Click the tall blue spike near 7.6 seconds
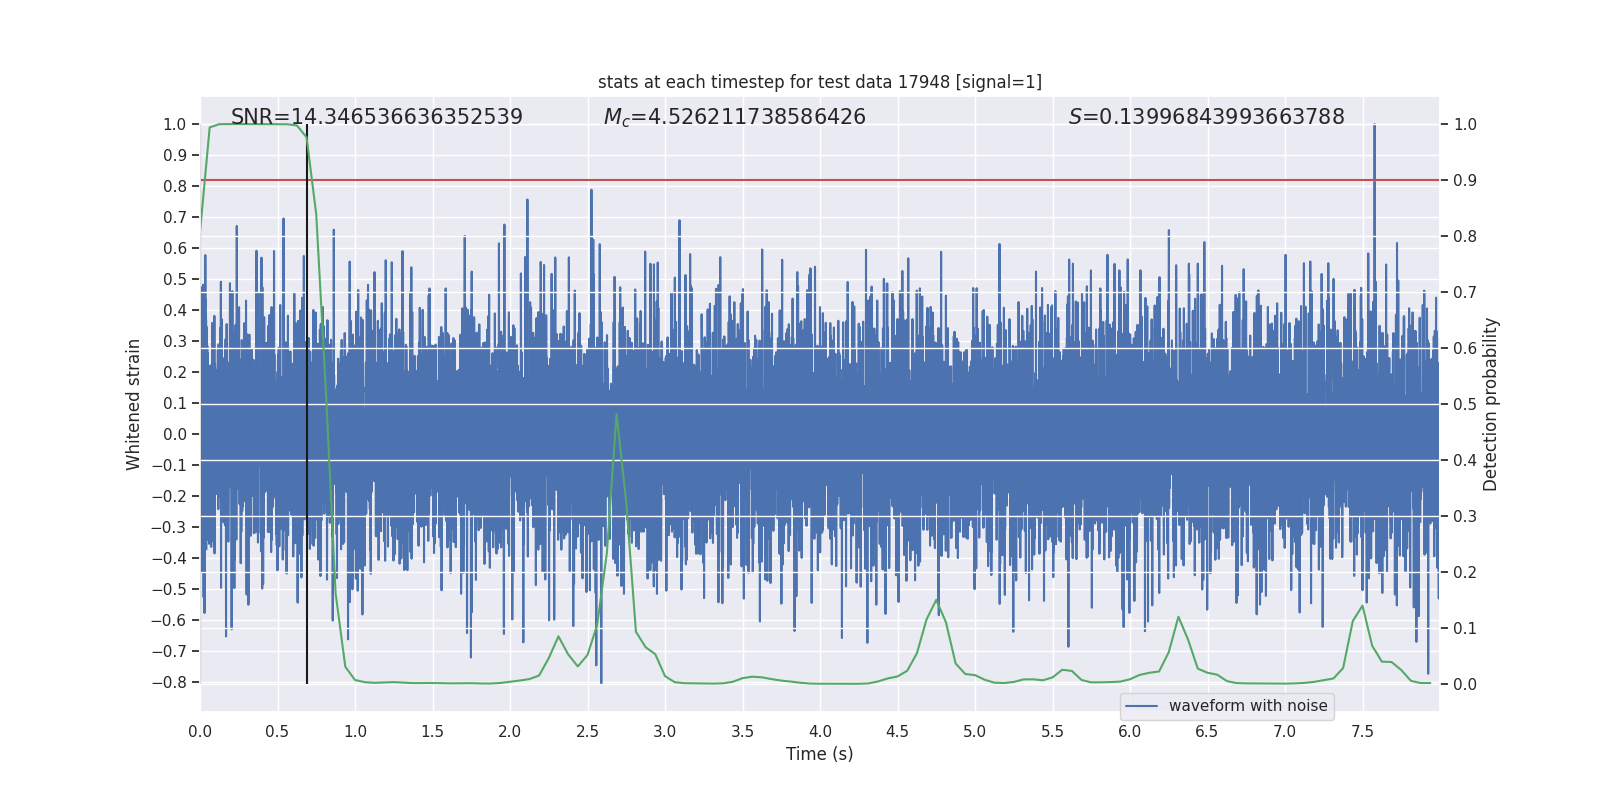 click(x=1374, y=180)
